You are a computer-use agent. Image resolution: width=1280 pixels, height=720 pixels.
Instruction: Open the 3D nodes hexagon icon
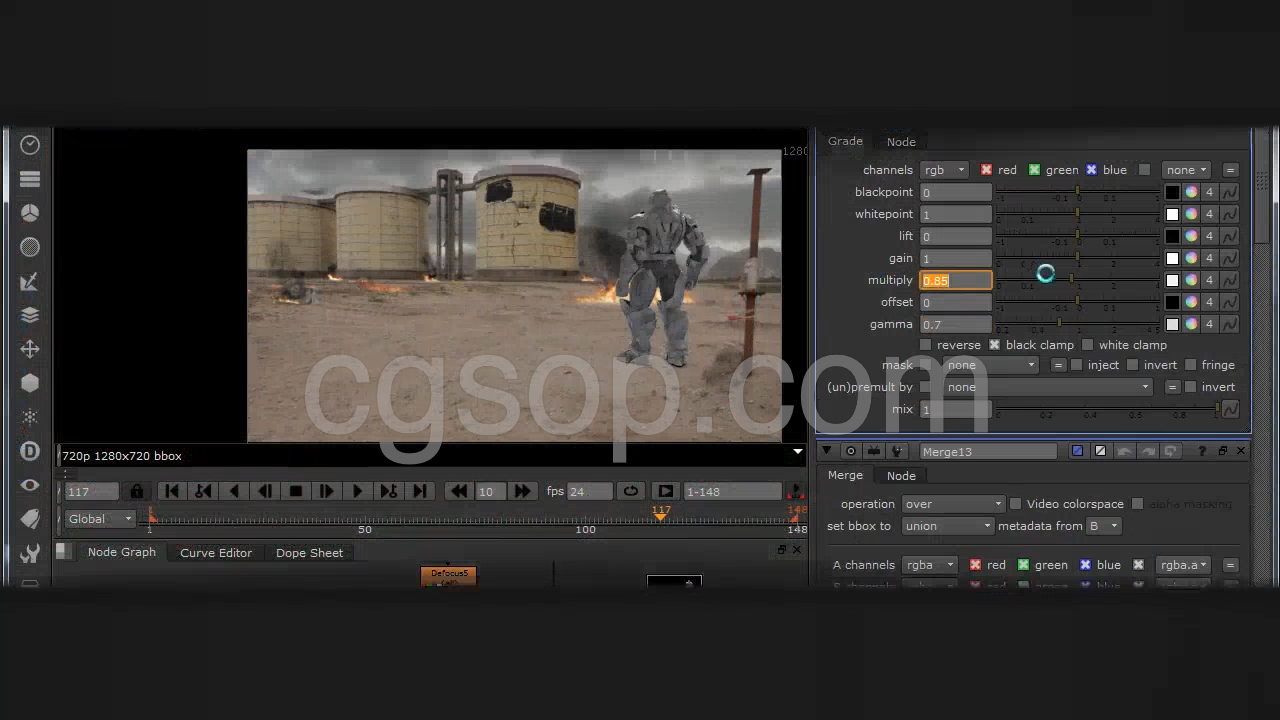[x=30, y=383]
